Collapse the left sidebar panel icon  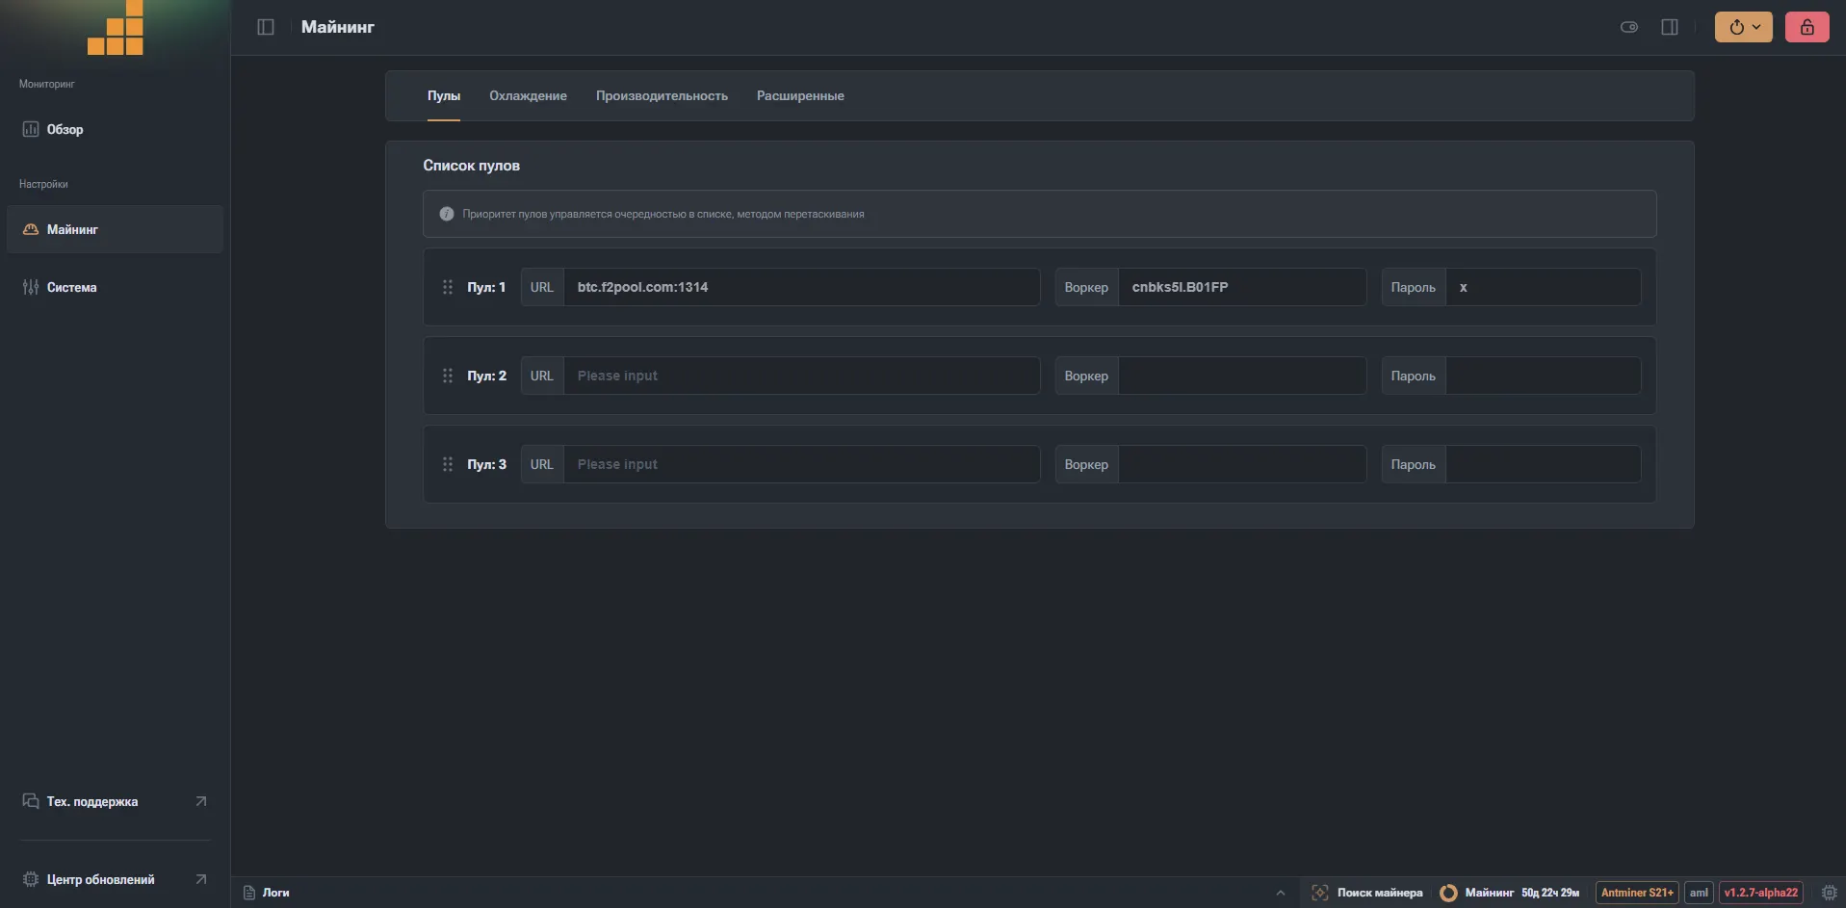[265, 27]
